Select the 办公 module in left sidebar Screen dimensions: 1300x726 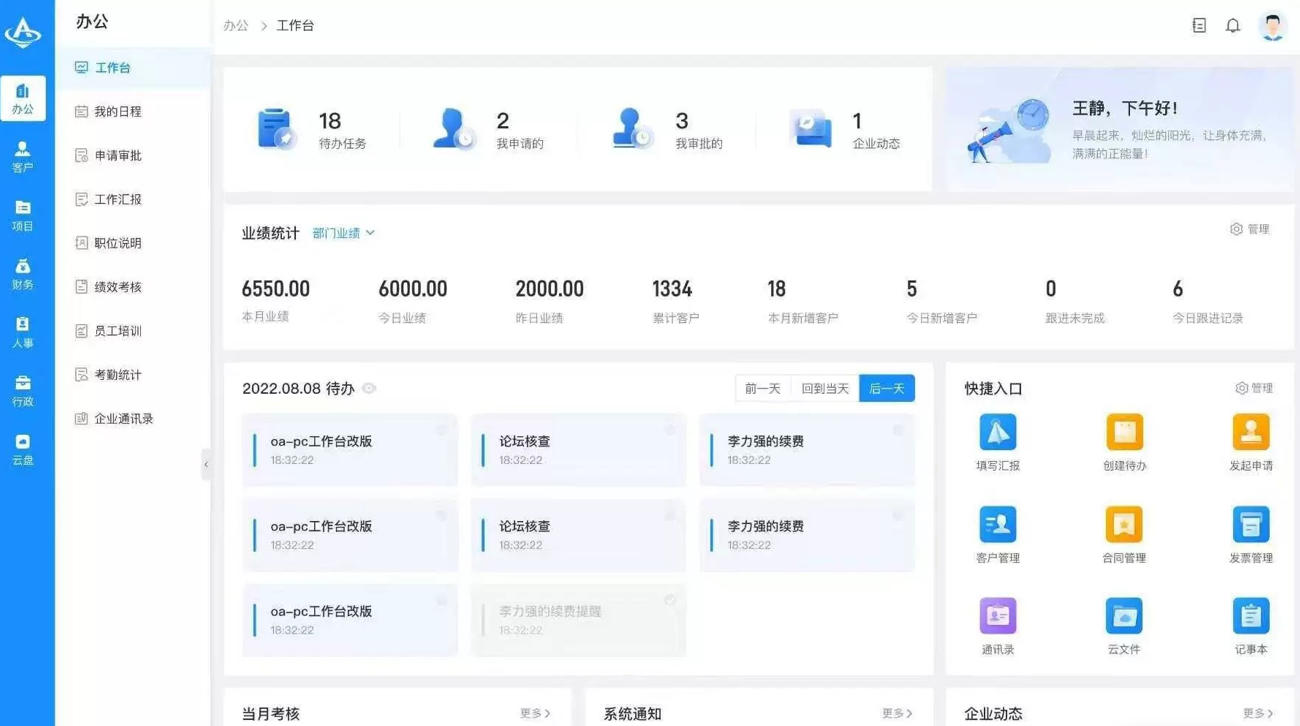pyautogui.click(x=23, y=98)
